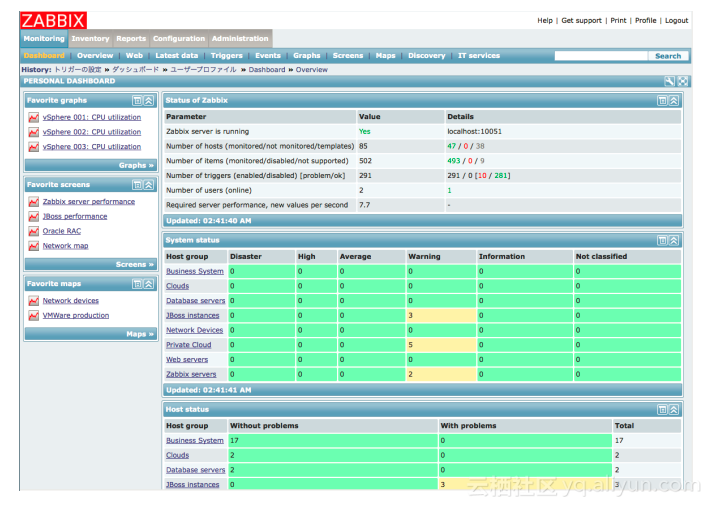Open Web servers host group link
Image resolution: width=712 pixels, height=508 pixels.
click(x=187, y=360)
